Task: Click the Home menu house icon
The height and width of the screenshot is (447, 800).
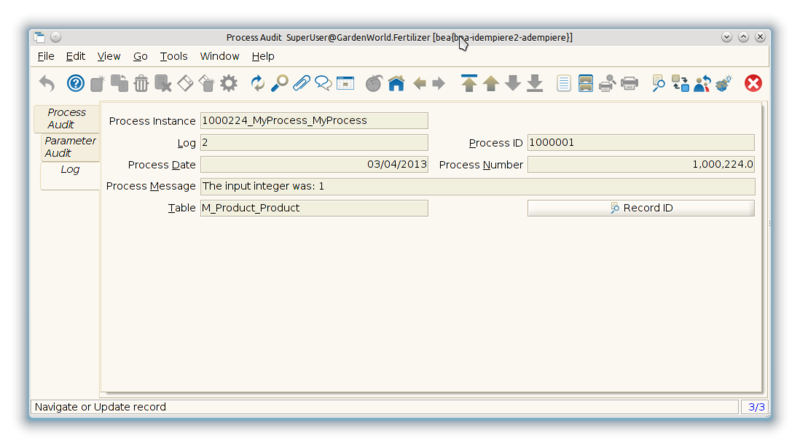Action: [x=396, y=83]
